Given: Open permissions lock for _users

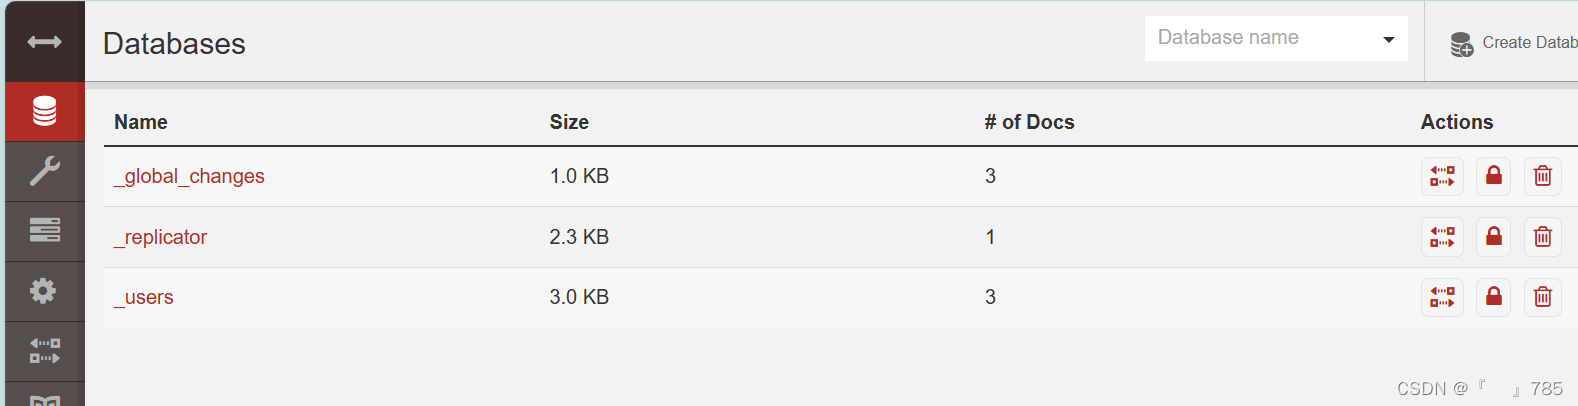Looking at the screenshot, I should tap(1493, 297).
